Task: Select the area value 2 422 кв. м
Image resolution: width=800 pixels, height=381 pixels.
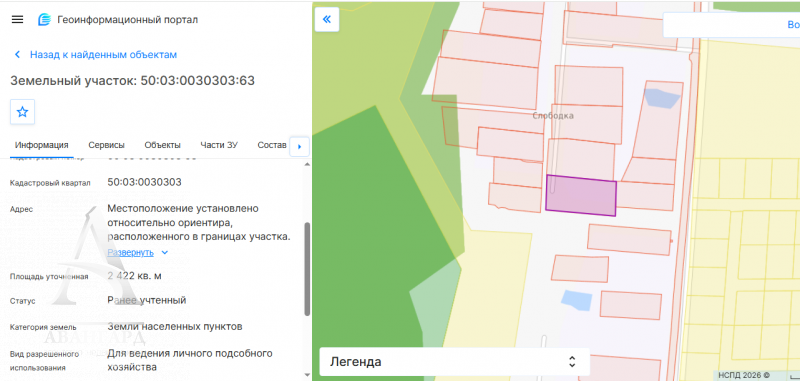Action: tap(135, 276)
